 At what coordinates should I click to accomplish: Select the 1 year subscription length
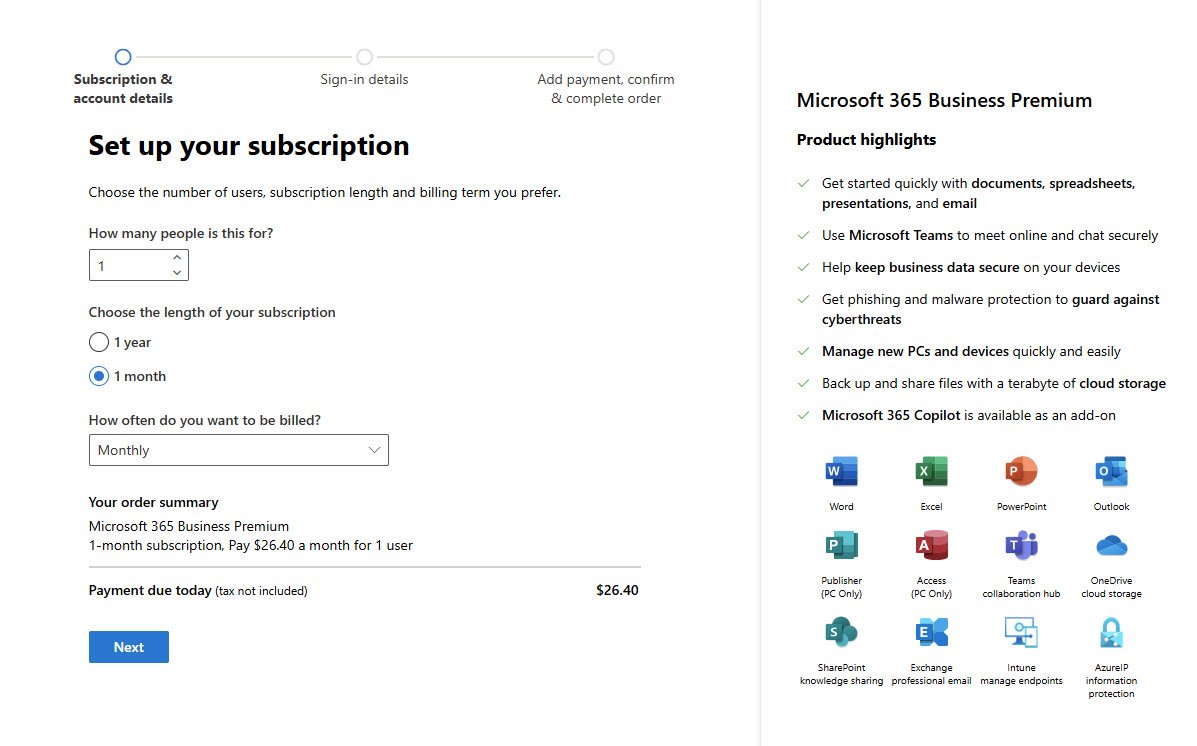point(99,342)
